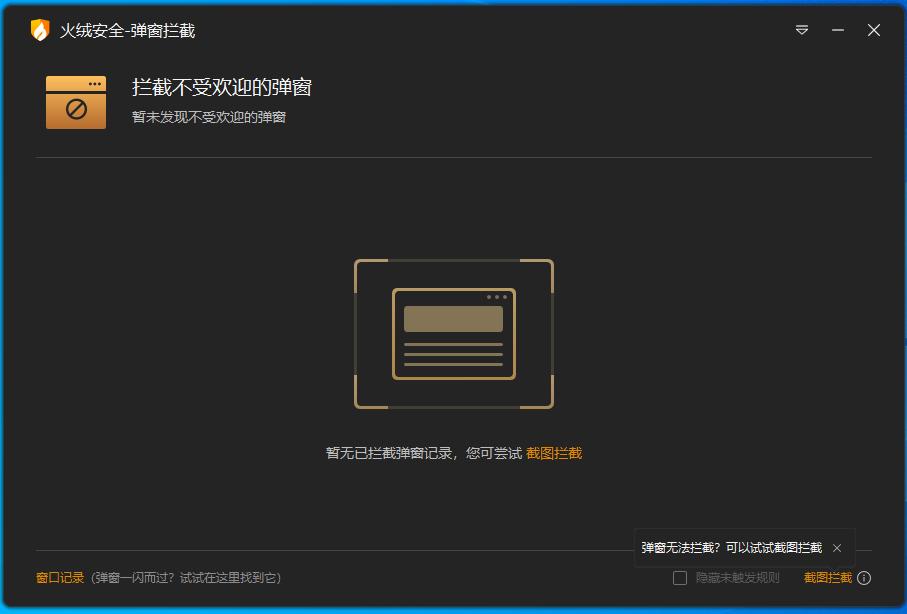Image resolution: width=907 pixels, height=614 pixels.
Task: Click the info circle next to 截图拦截
Action: pyautogui.click(x=864, y=578)
